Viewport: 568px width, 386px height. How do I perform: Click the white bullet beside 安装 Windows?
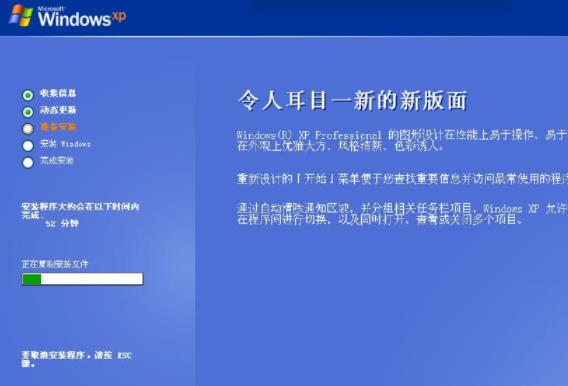[28, 146]
